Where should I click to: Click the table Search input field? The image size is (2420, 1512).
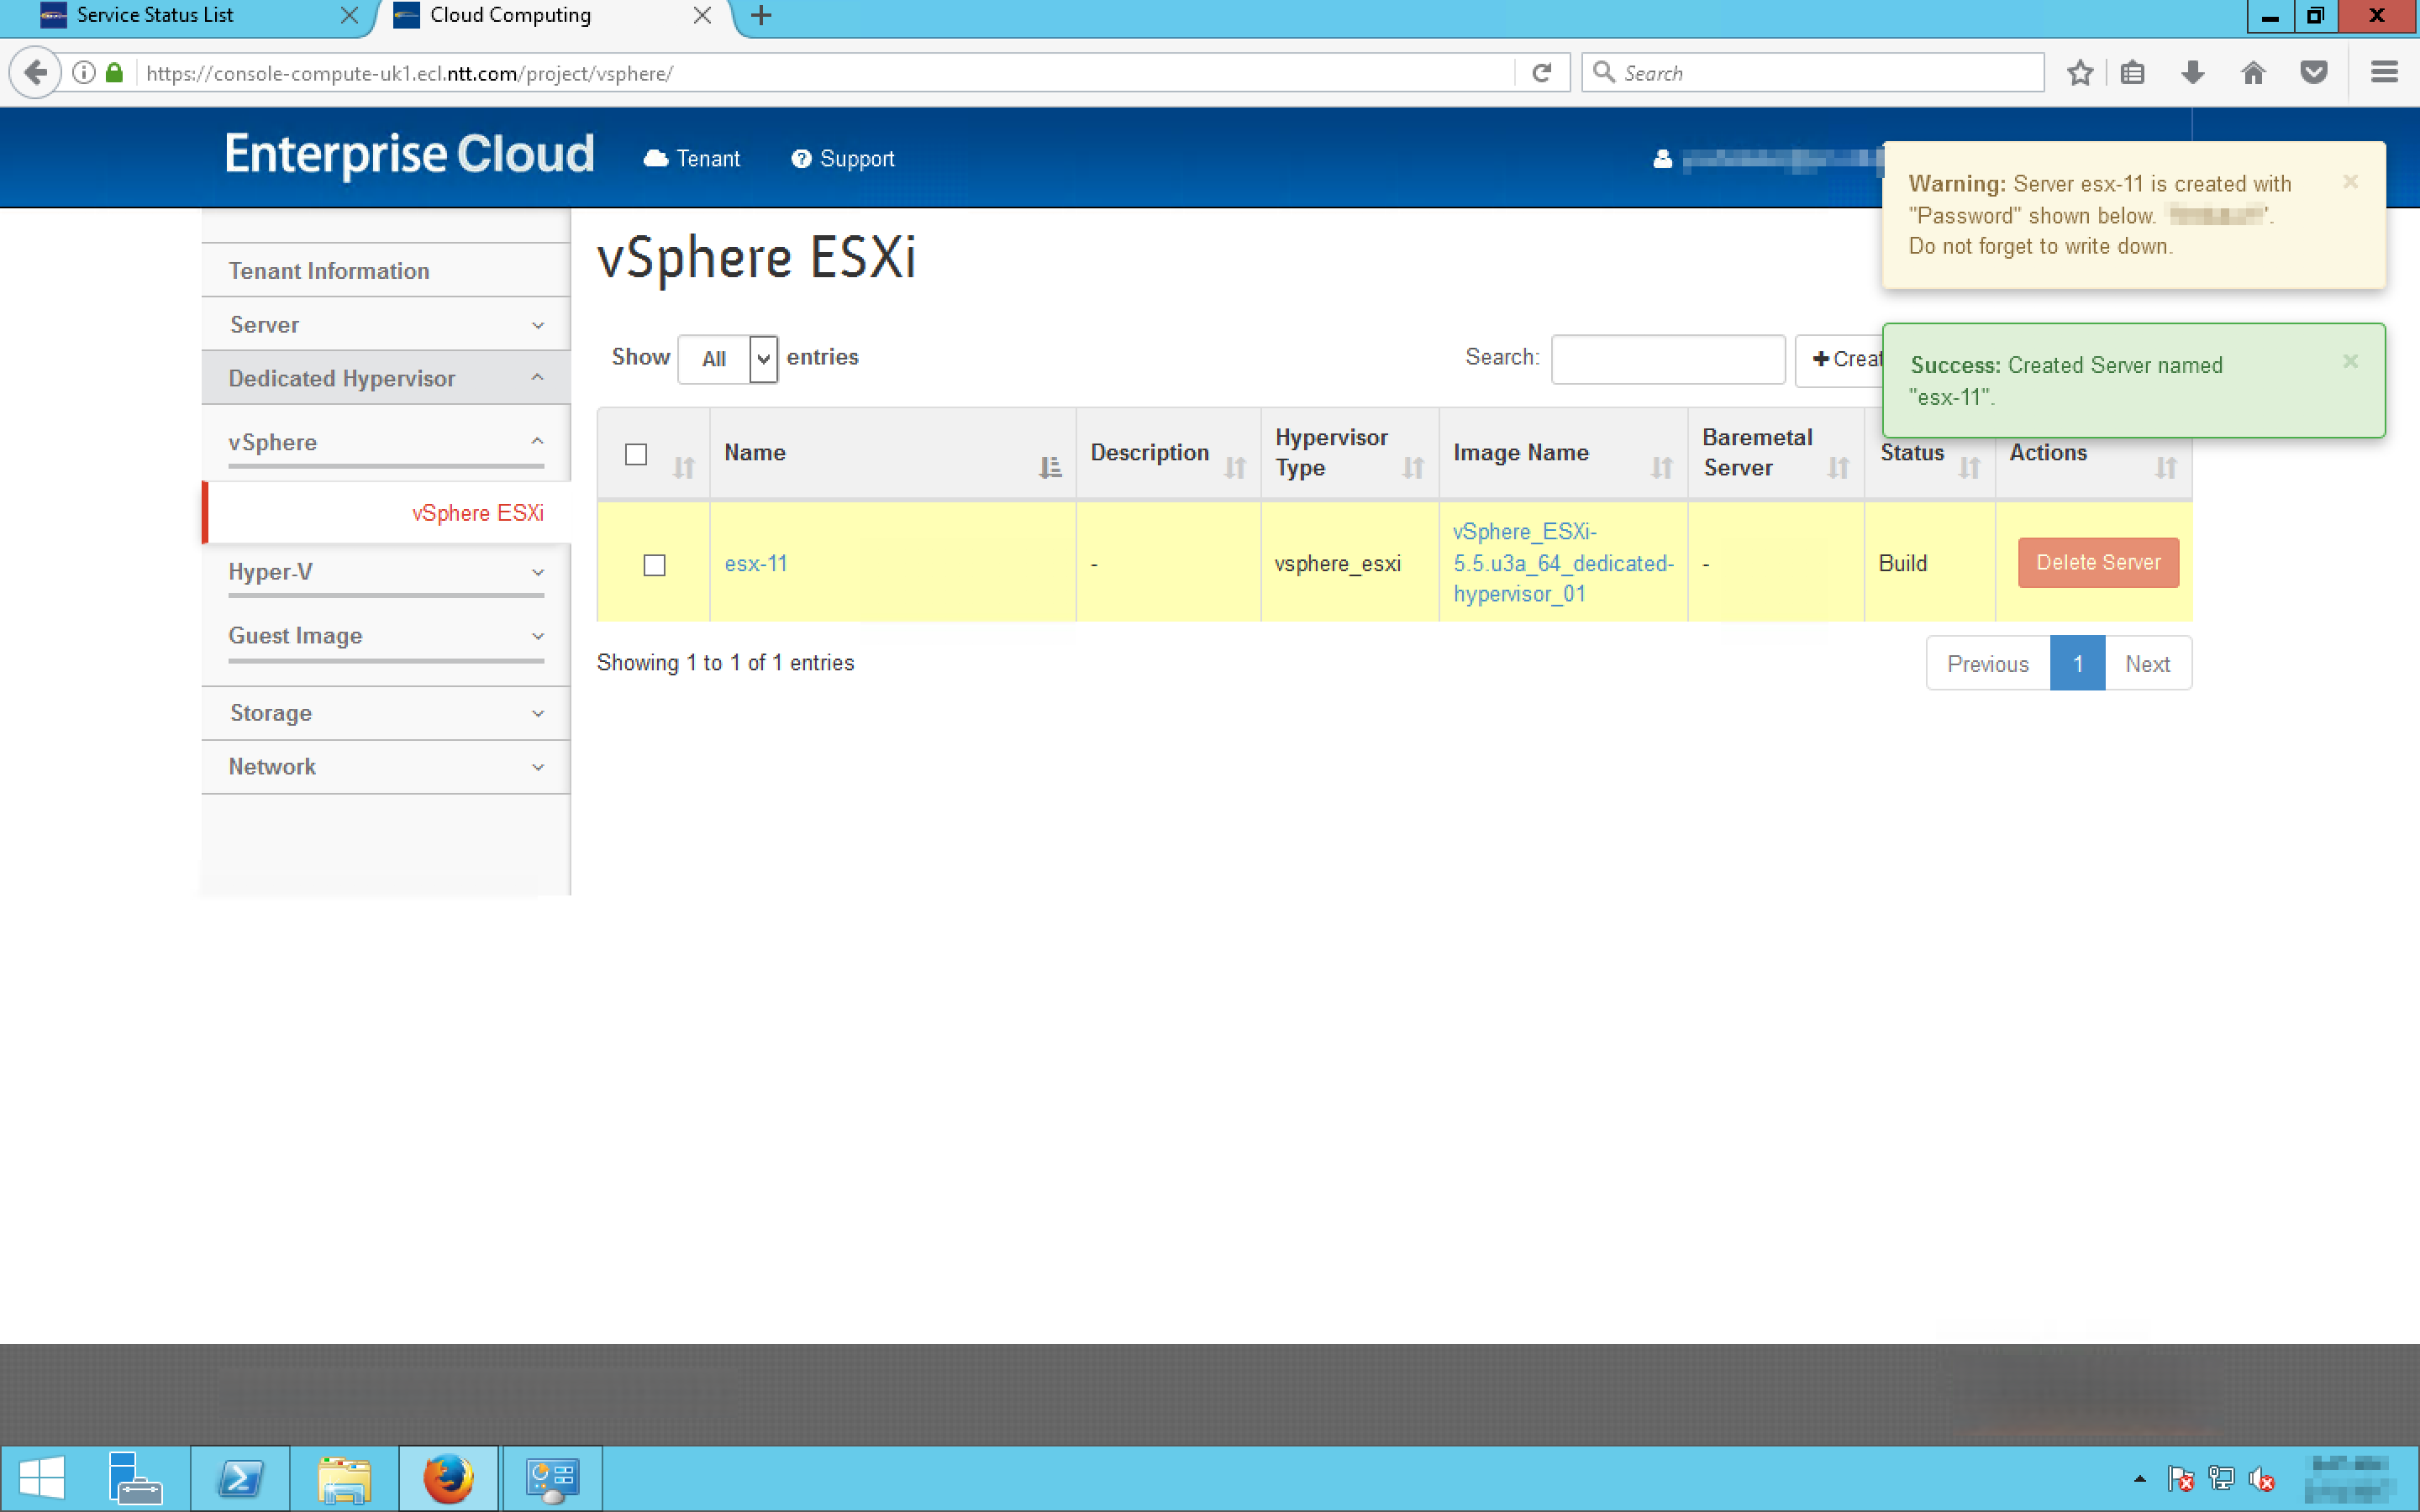pyautogui.click(x=1667, y=359)
